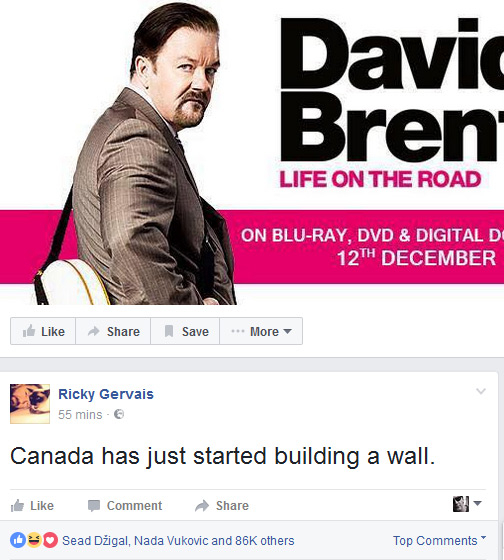Click the page Share arrow icon
Image resolution: width=504 pixels, height=560 pixels.
click(94, 331)
